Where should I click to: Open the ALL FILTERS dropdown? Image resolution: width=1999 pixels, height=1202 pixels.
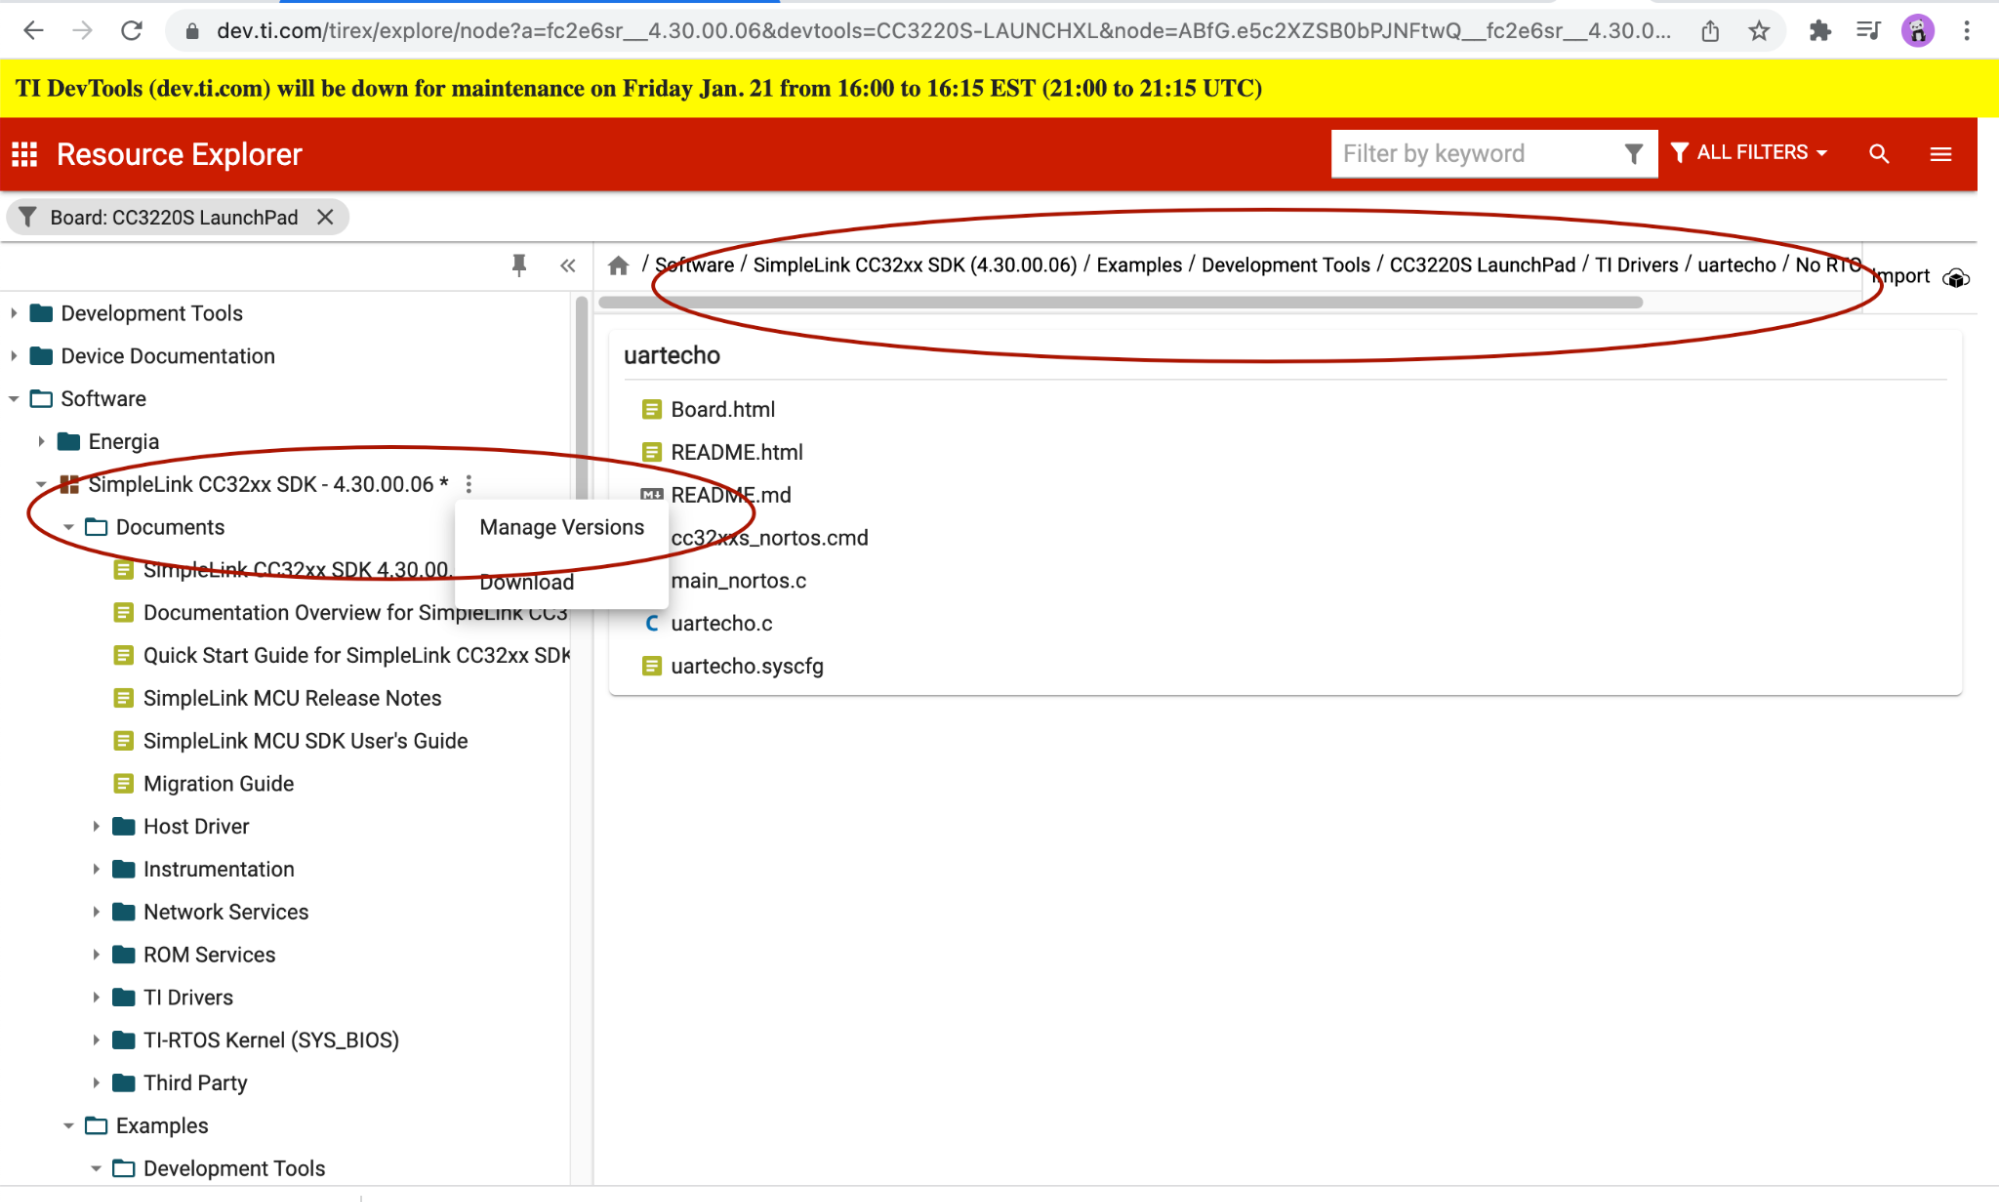(x=1749, y=153)
